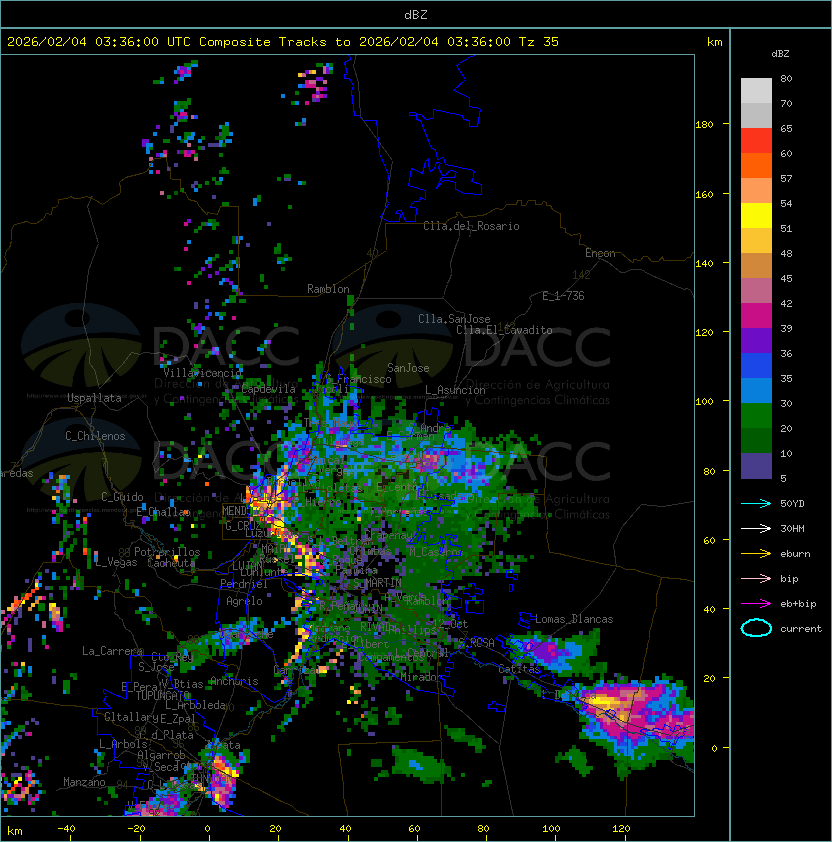Select the light blue 35 dBZ swatch
Image resolution: width=832 pixels, height=842 pixels.
756,391
